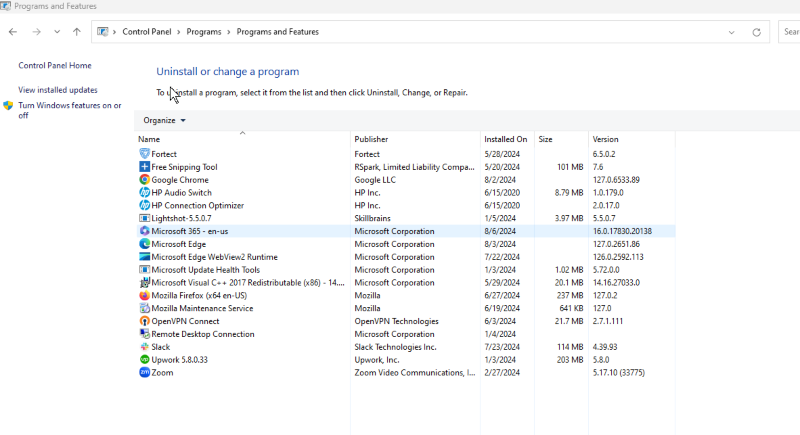Click the Skillbrains publisher cell

(x=372, y=218)
